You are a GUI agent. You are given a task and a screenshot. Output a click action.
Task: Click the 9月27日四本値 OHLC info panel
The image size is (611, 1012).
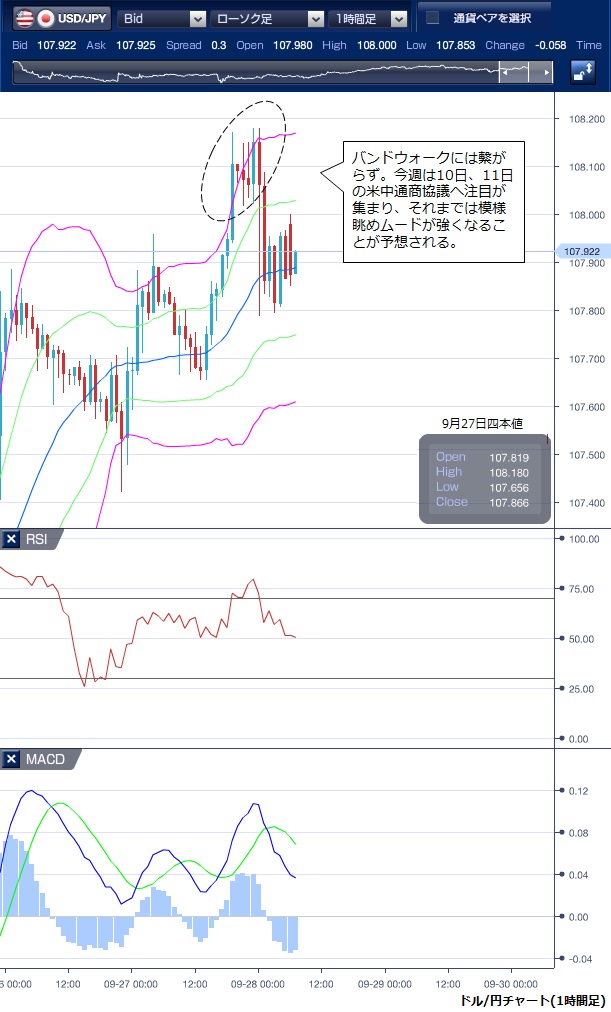click(484, 478)
